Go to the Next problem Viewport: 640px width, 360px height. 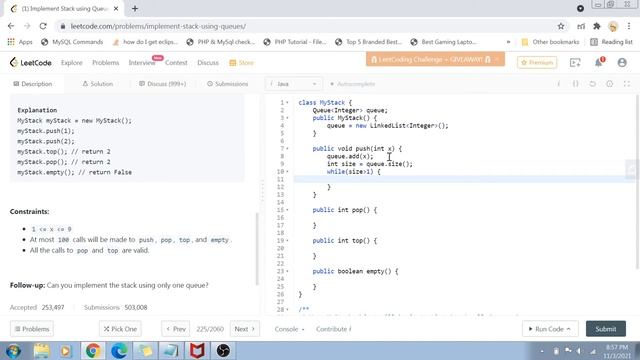[x=244, y=329]
